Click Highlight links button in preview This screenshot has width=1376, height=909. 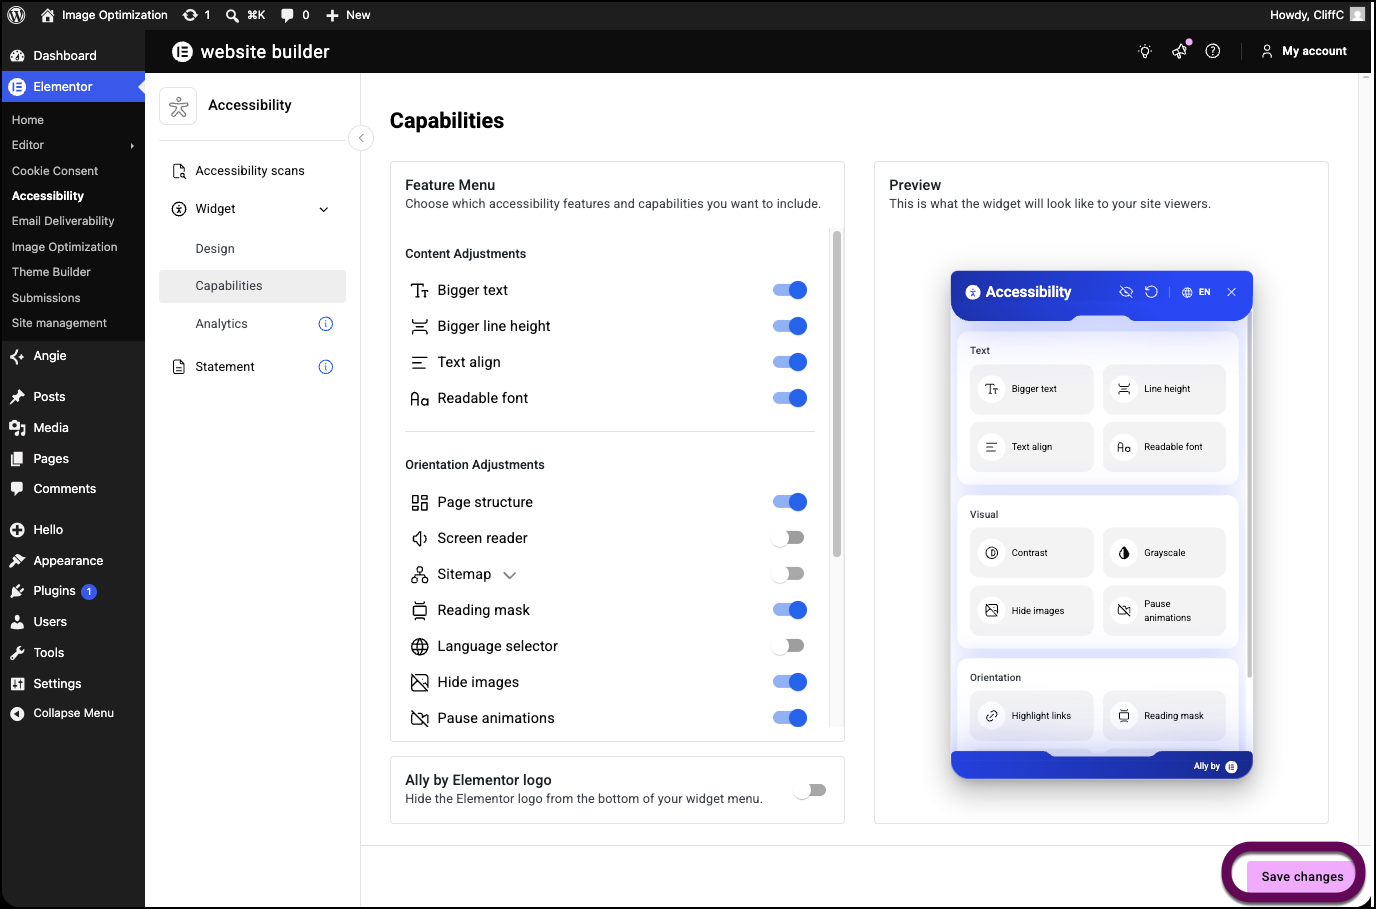(1032, 716)
